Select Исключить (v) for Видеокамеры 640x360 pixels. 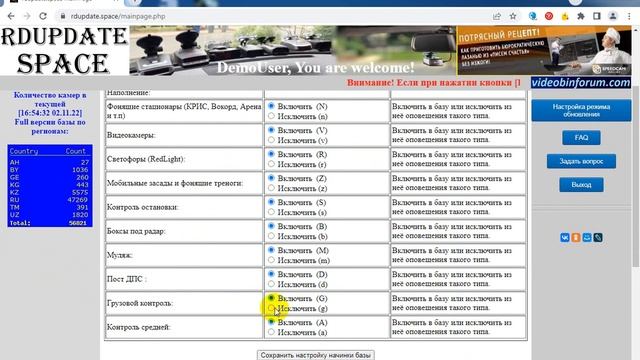tap(271, 140)
